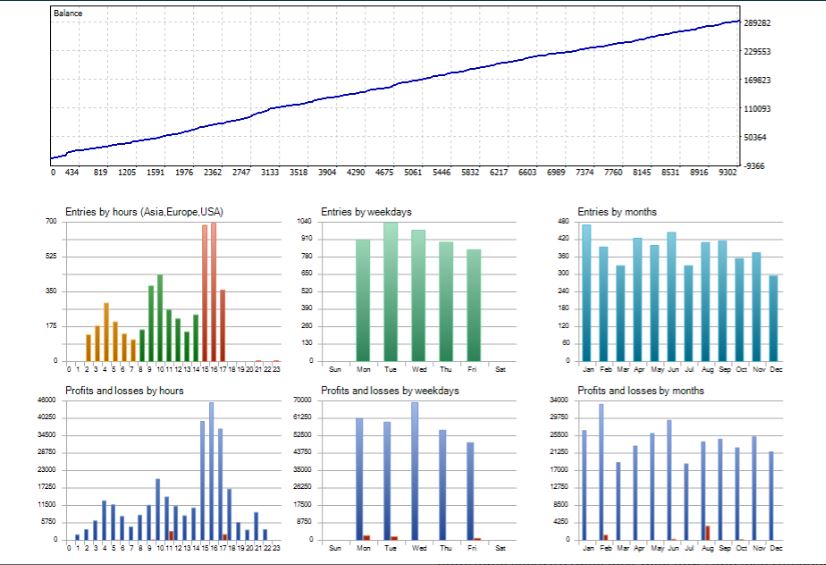This screenshot has width=826, height=565.
Task: Select the Feb profit bar in Profits by months
Action: (x=601, y=472)
